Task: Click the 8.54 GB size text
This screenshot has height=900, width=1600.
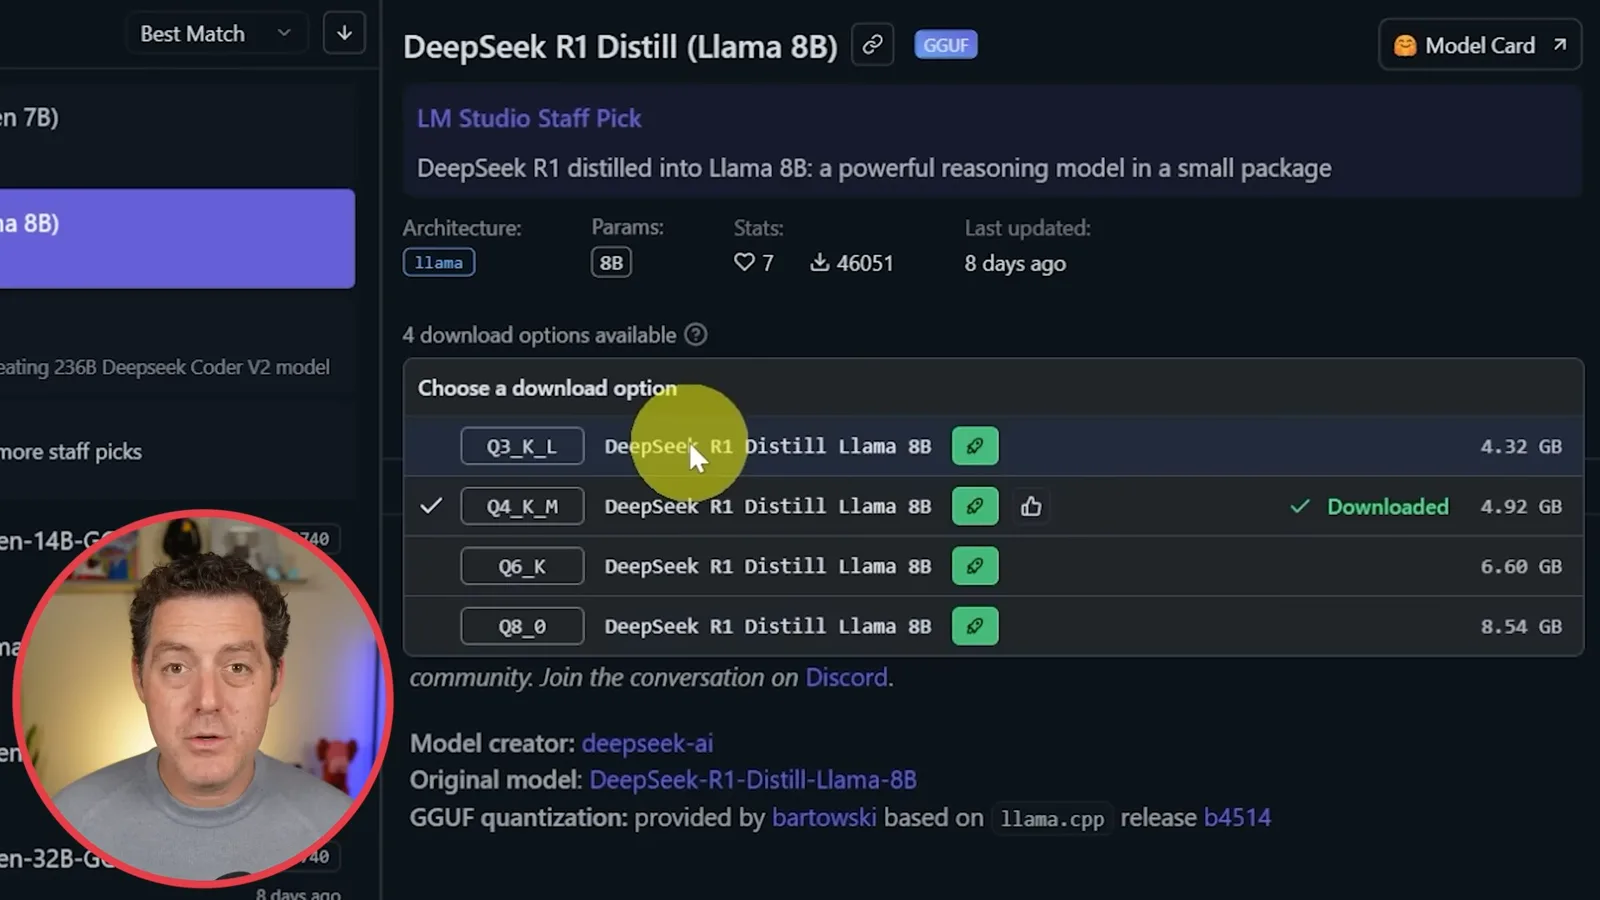Action: click(x=1521, y=626)
